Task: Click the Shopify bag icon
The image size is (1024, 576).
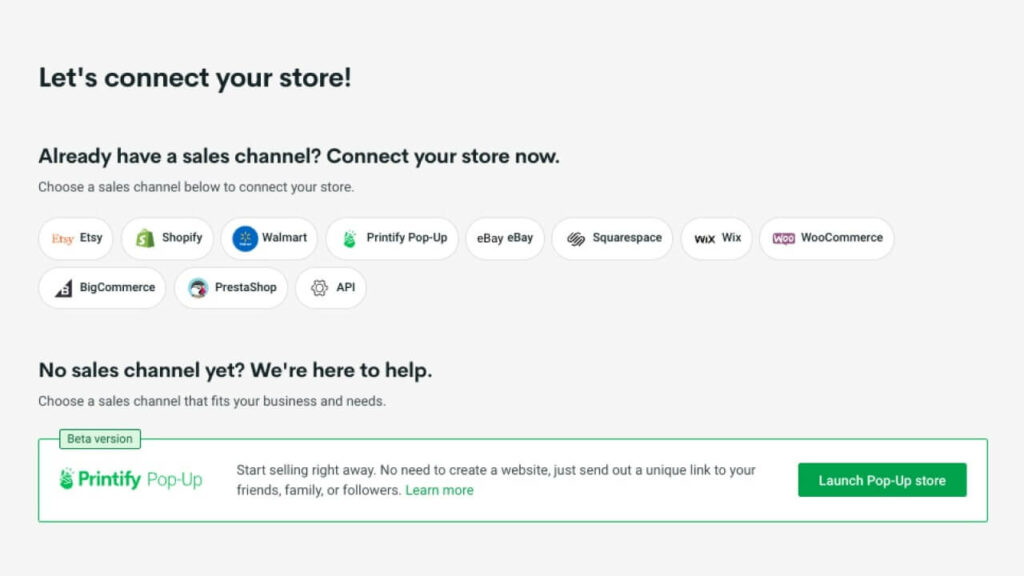Action: [146, 239]
